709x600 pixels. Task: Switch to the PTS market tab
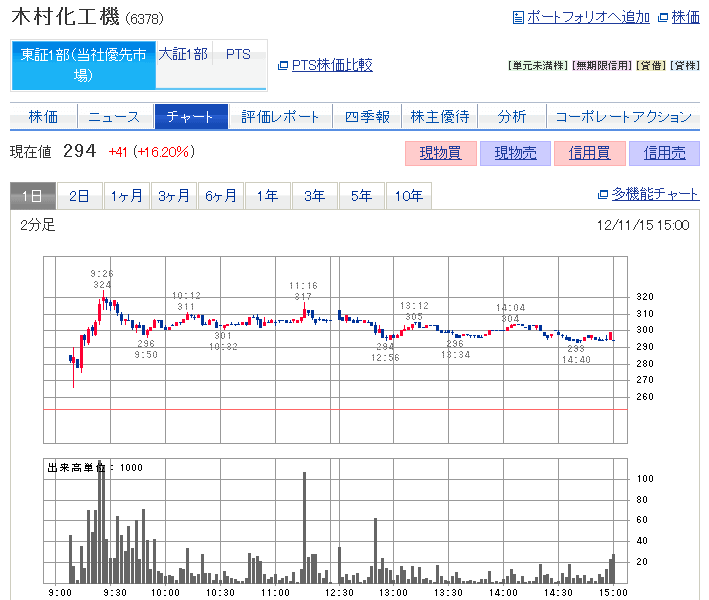click(x=238, y=55)
